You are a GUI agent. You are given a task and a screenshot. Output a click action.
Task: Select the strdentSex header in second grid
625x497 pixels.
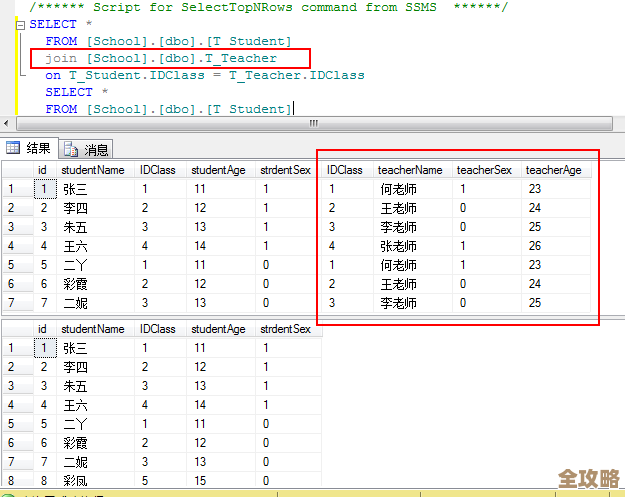point(285,329)
